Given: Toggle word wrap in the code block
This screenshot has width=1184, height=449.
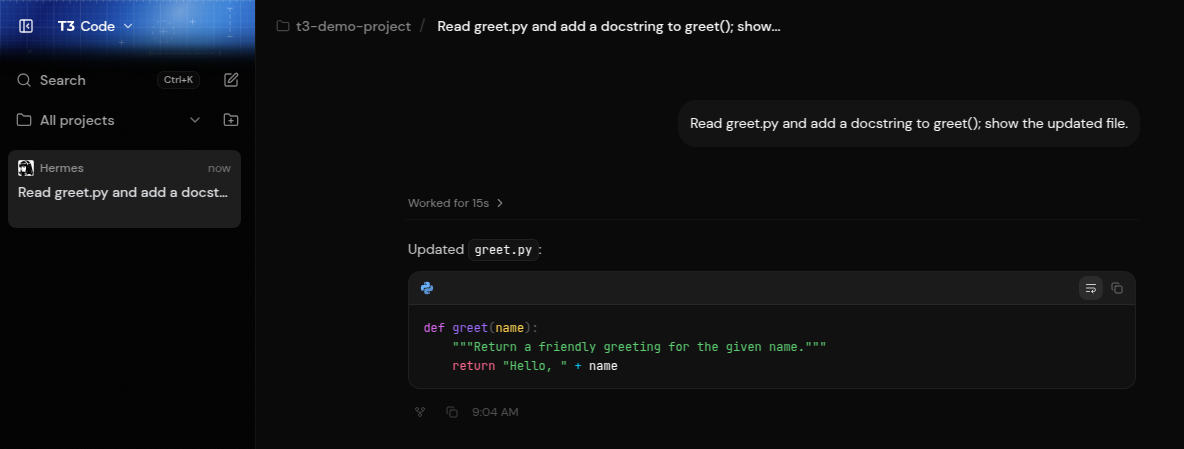Looking at the screenshot, I should [x=1090, y=288].
